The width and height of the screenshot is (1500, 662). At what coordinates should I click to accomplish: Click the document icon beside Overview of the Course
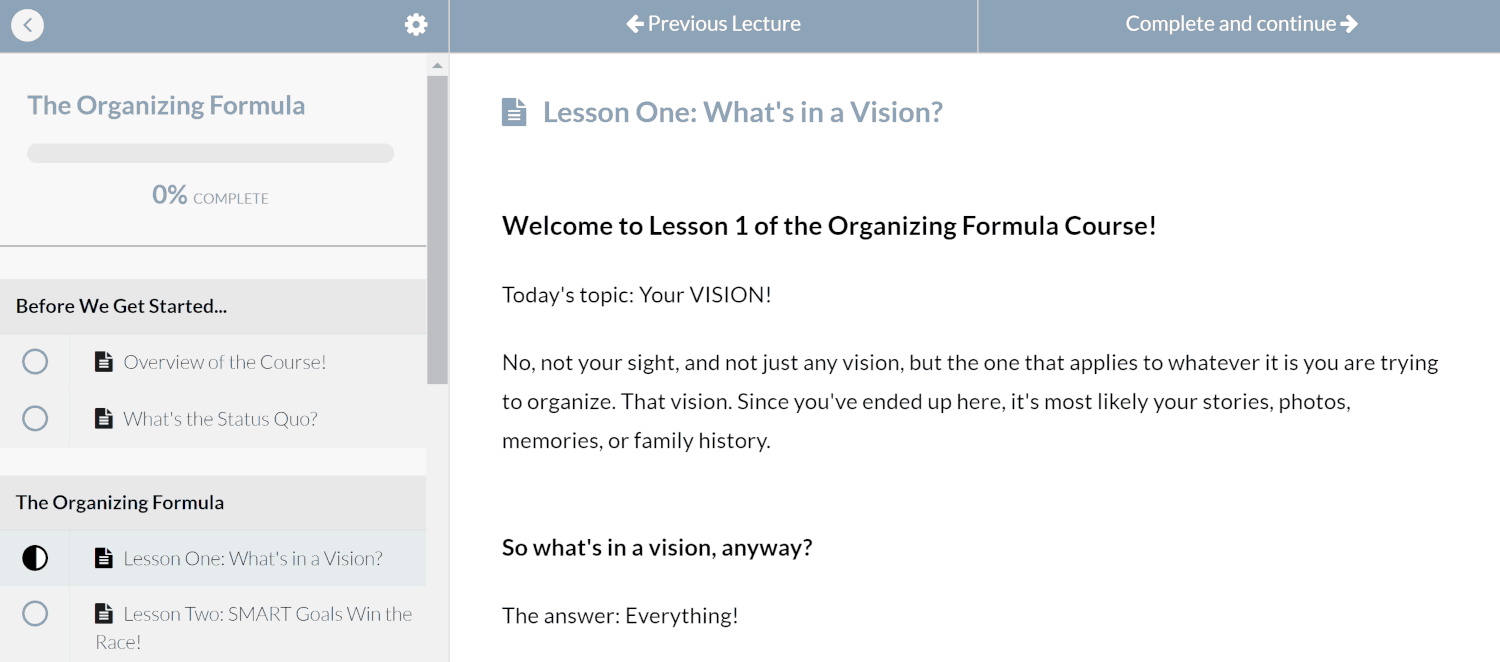click(104, 362)
